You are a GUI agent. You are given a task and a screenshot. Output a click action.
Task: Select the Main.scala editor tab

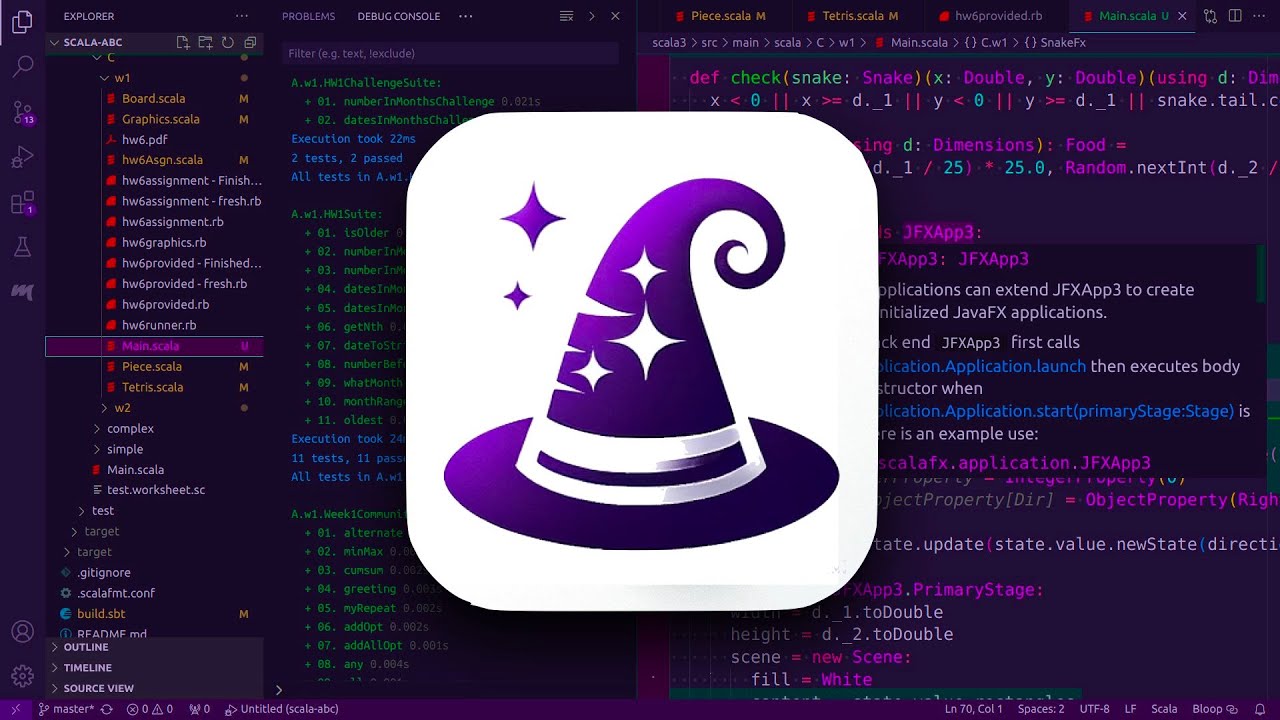1133,16
